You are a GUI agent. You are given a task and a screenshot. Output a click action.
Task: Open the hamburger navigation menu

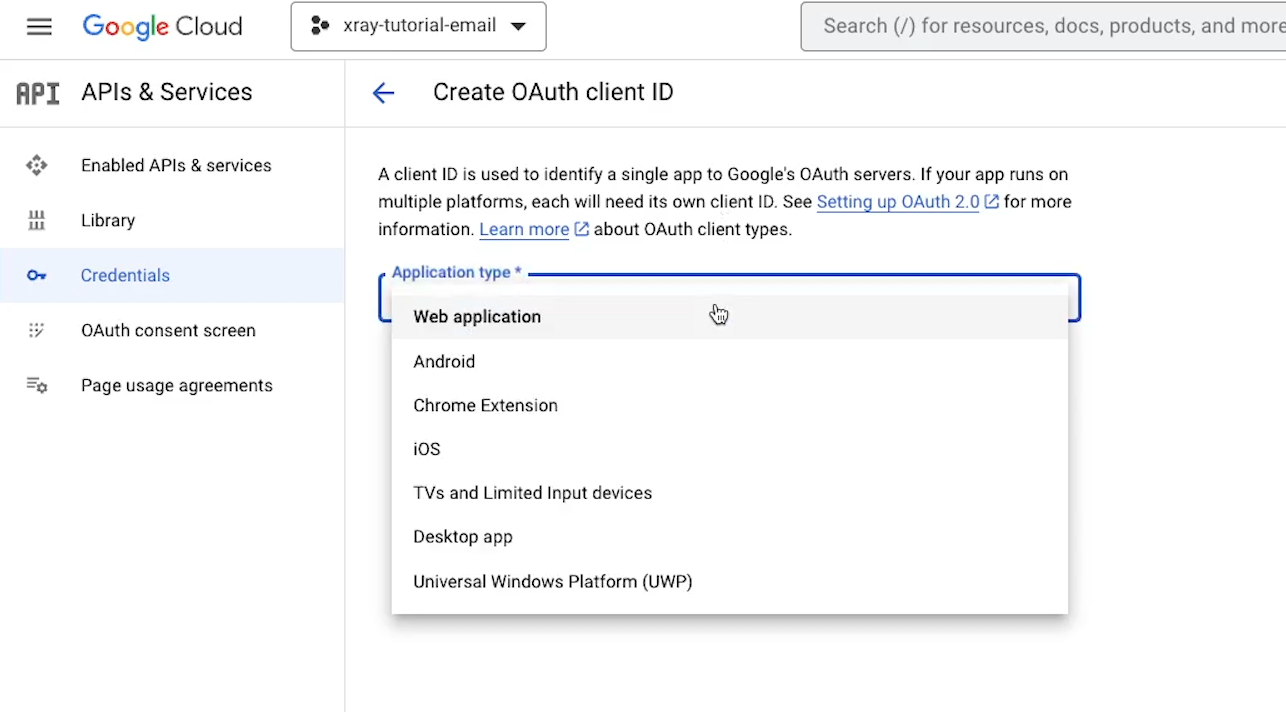tap(39, 27)
